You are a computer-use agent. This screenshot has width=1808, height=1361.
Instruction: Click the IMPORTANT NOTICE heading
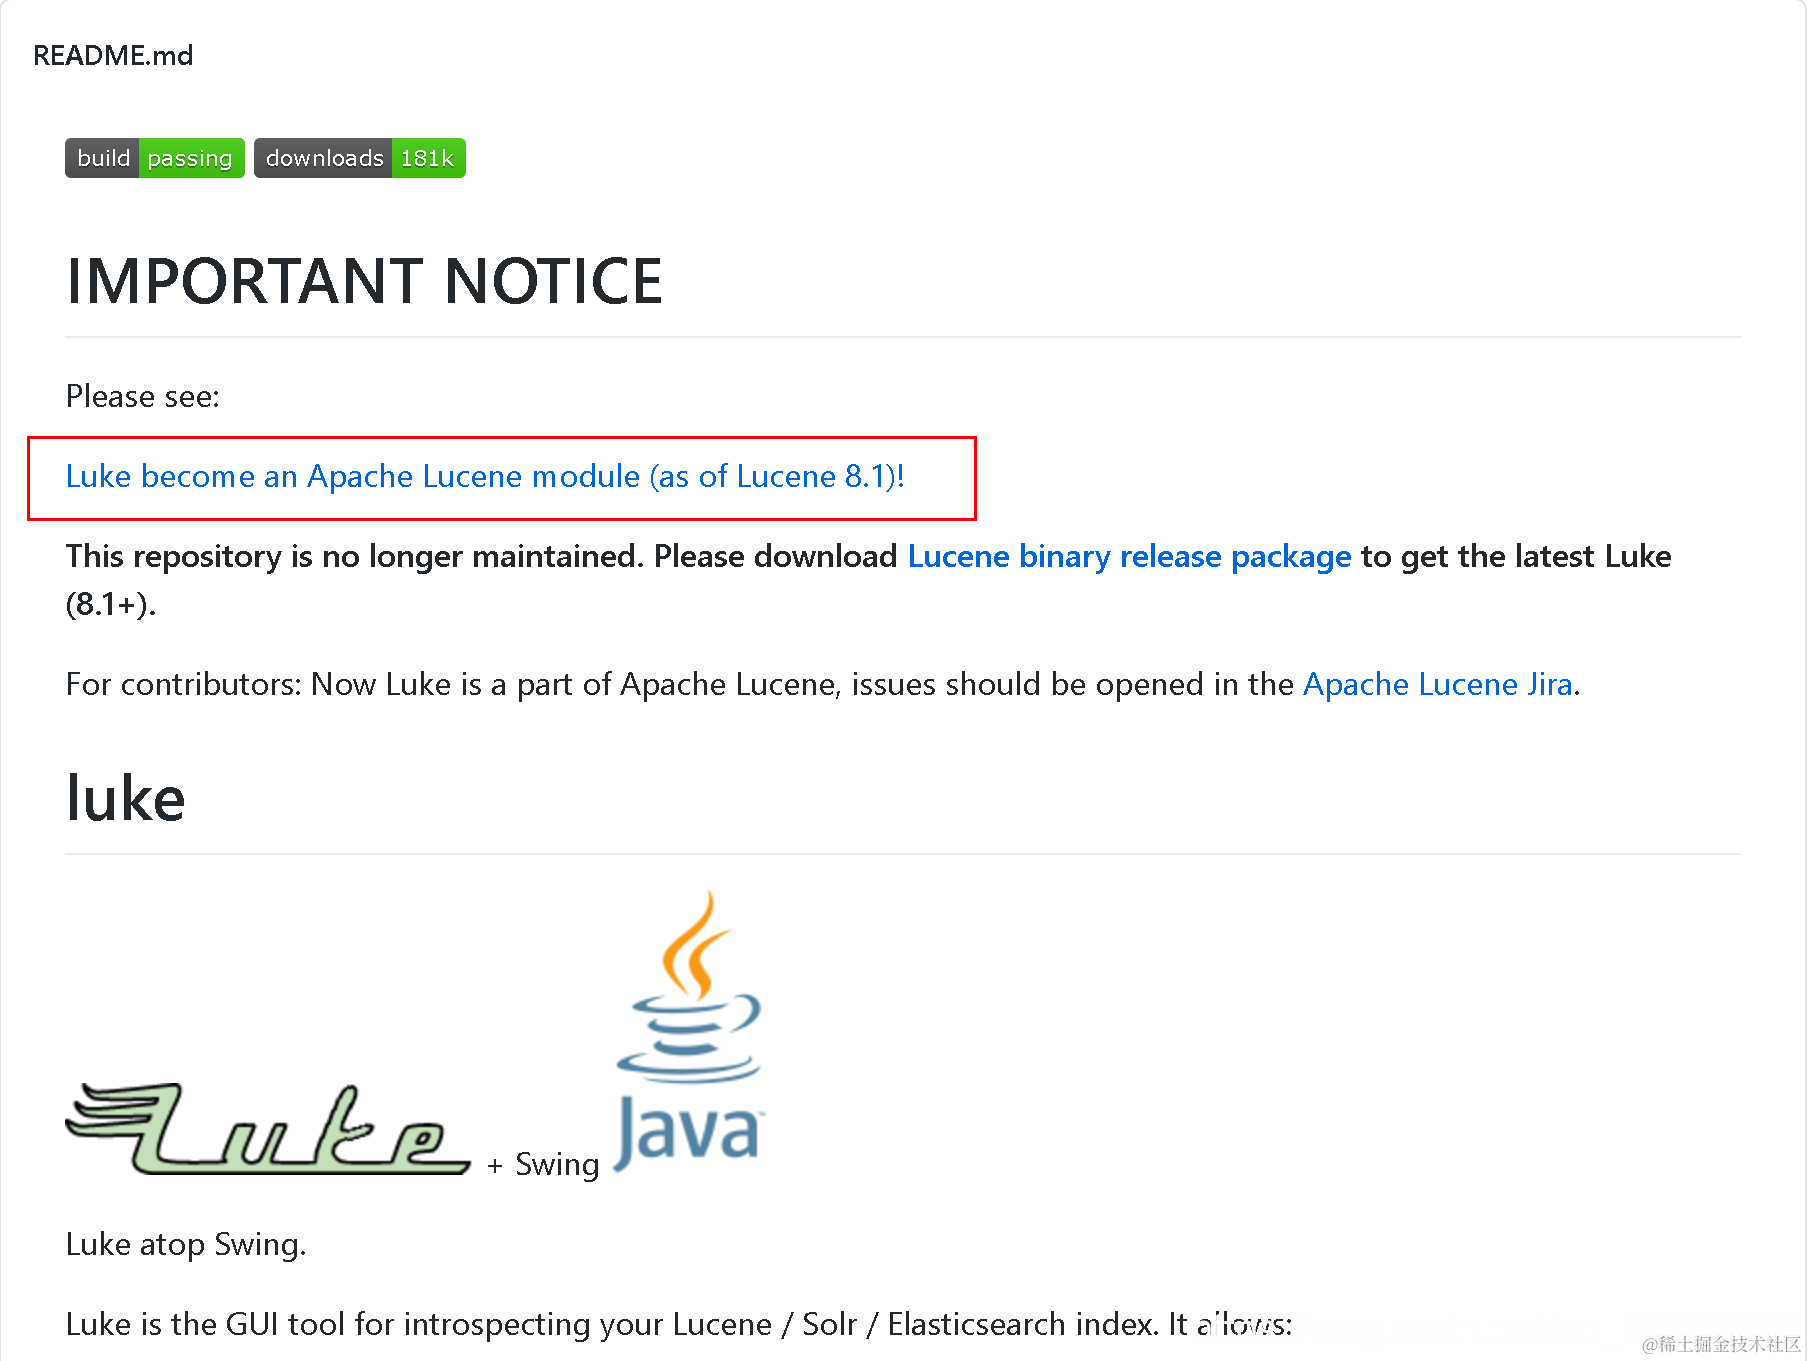pos(364,281)
